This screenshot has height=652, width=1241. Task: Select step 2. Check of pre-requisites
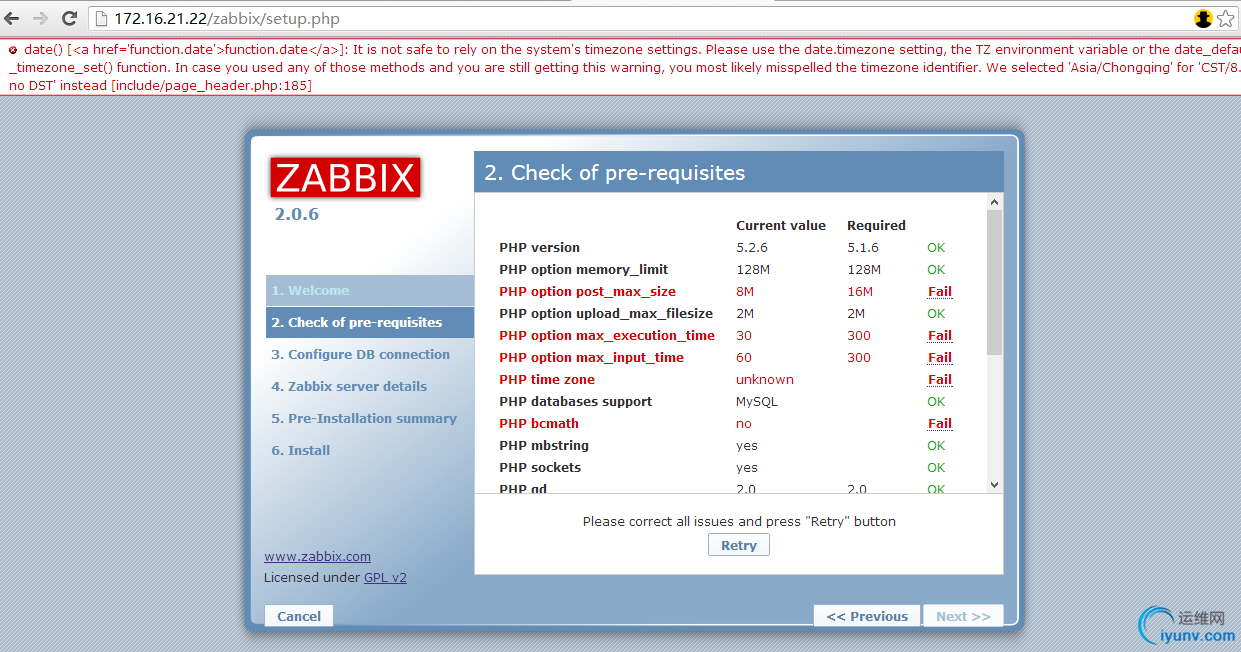370,322
